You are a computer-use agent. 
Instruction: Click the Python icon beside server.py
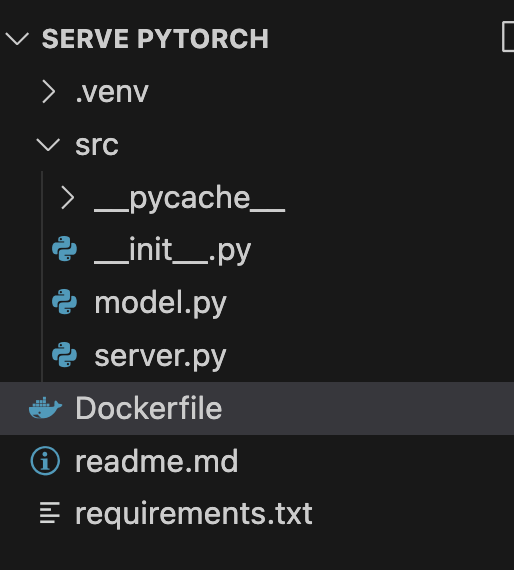(x=64, y=355)
